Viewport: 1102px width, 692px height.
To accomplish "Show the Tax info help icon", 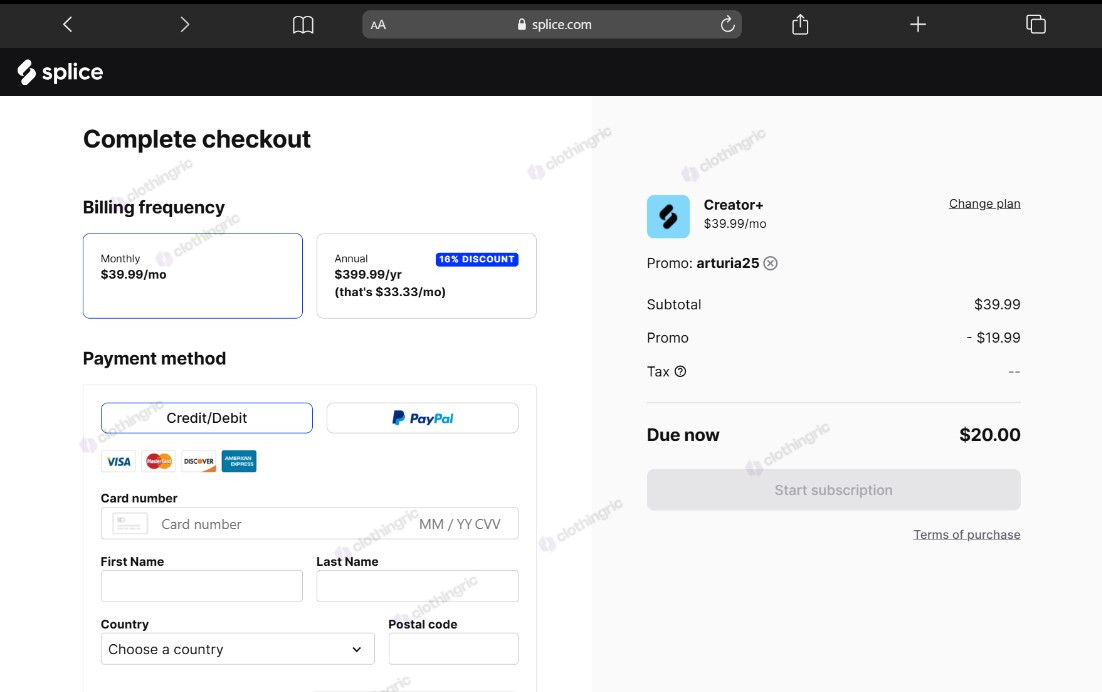I will [x=680, y=372].
